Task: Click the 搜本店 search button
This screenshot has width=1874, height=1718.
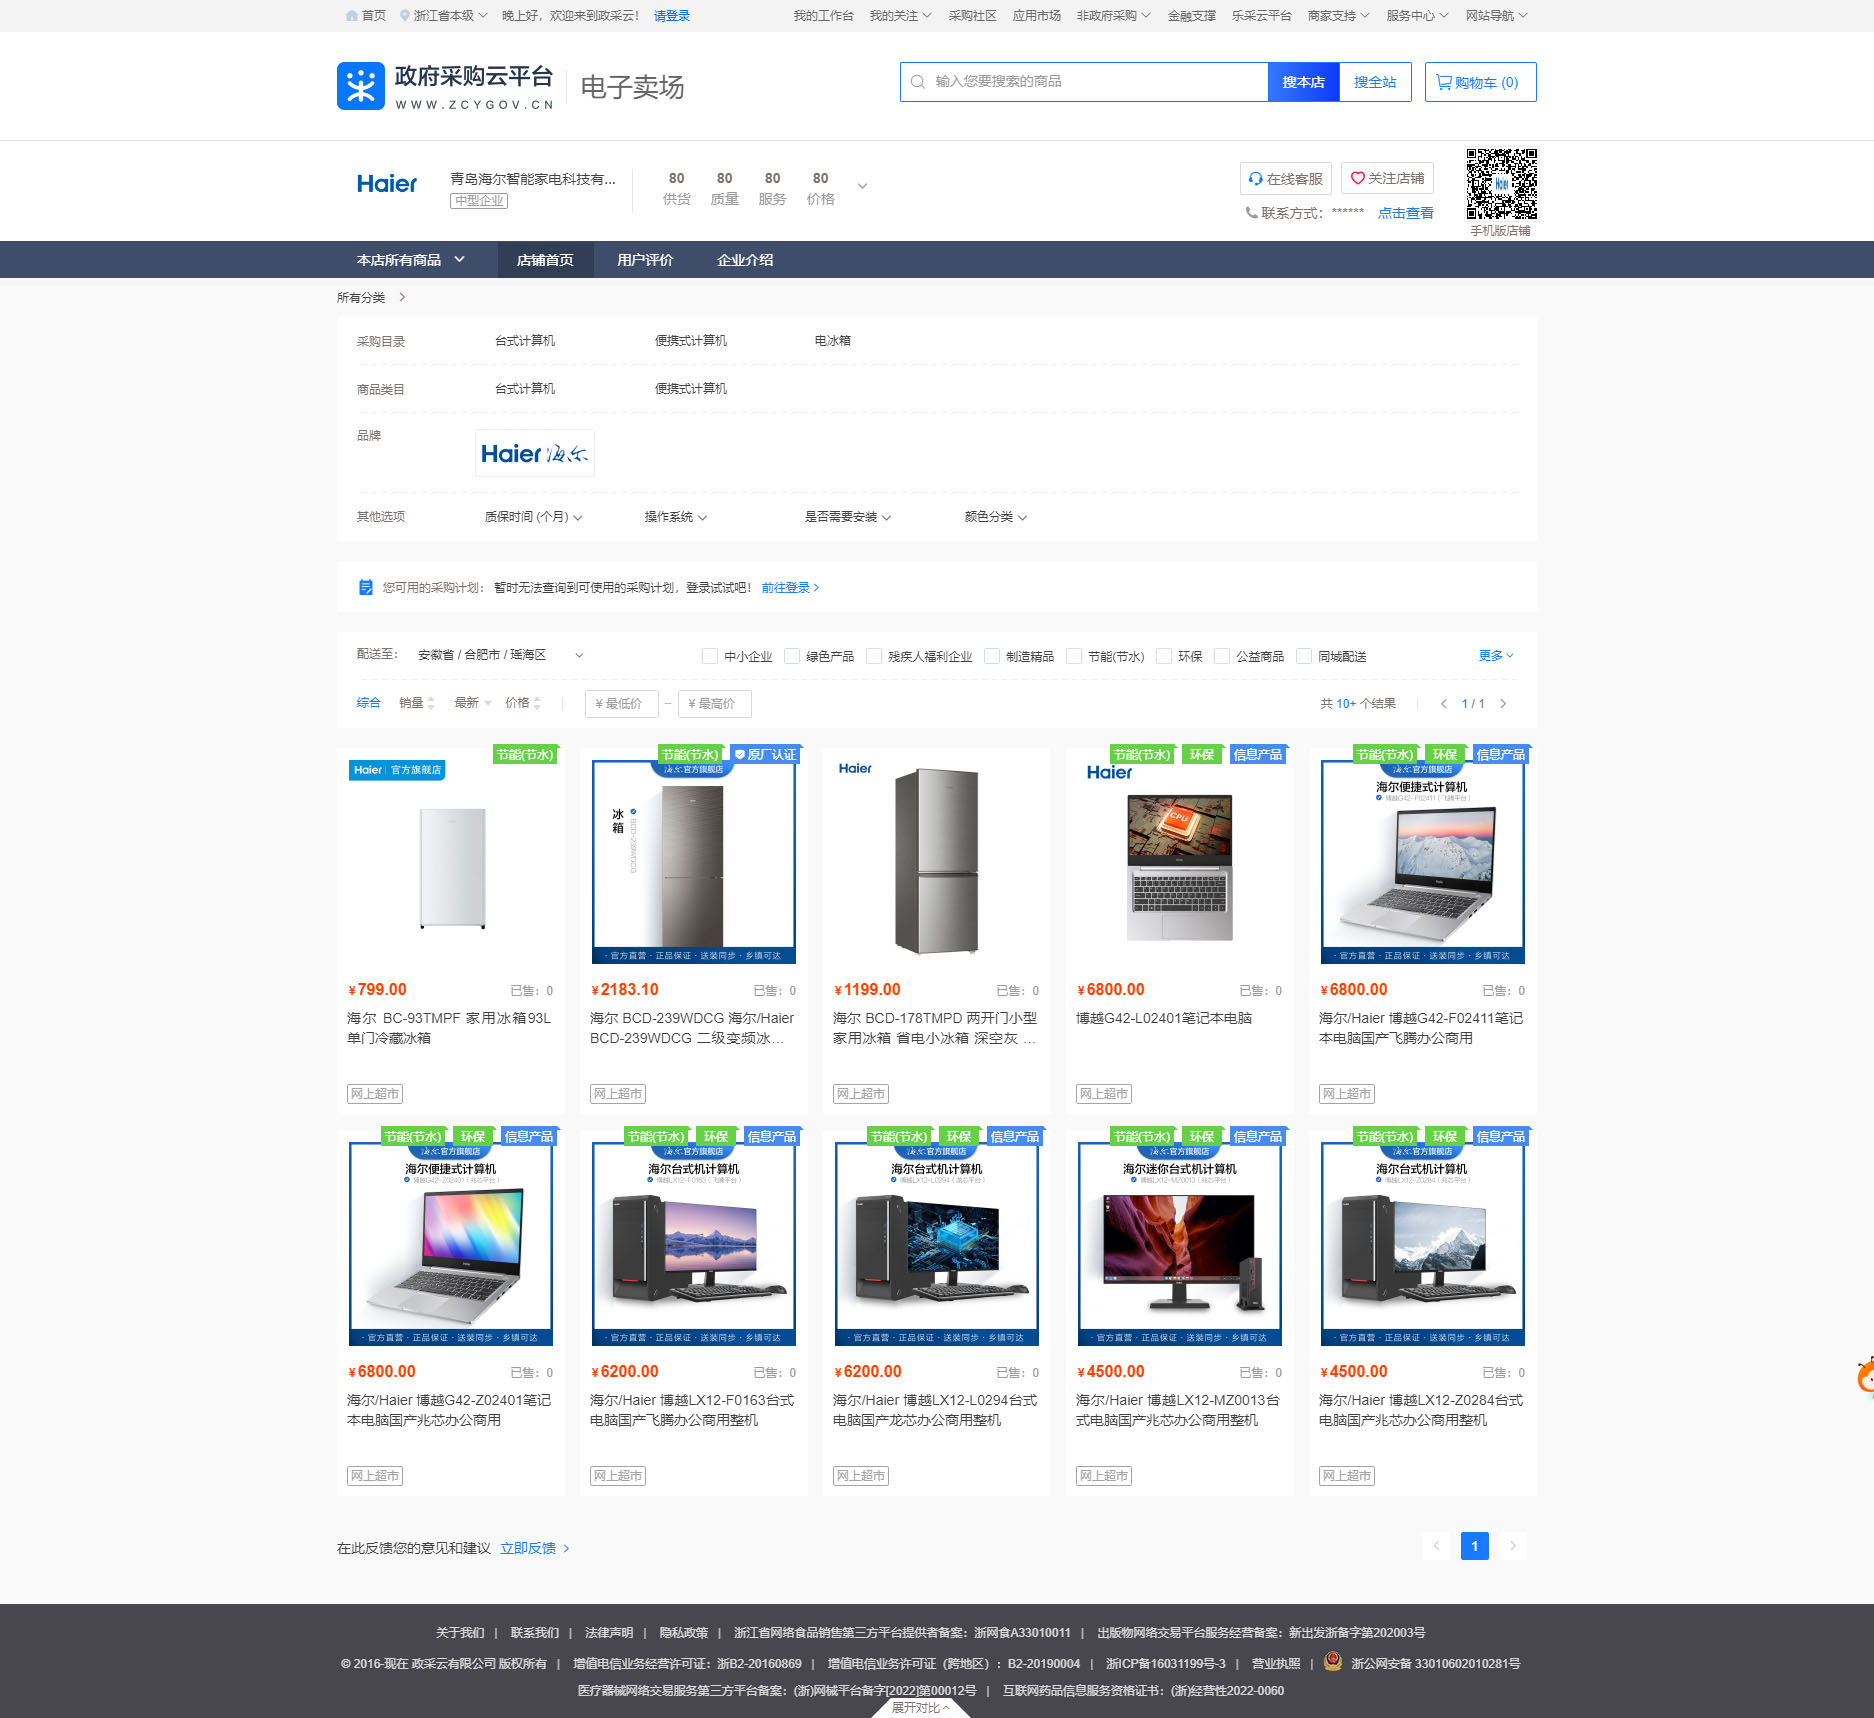Action: (1303, 82)
